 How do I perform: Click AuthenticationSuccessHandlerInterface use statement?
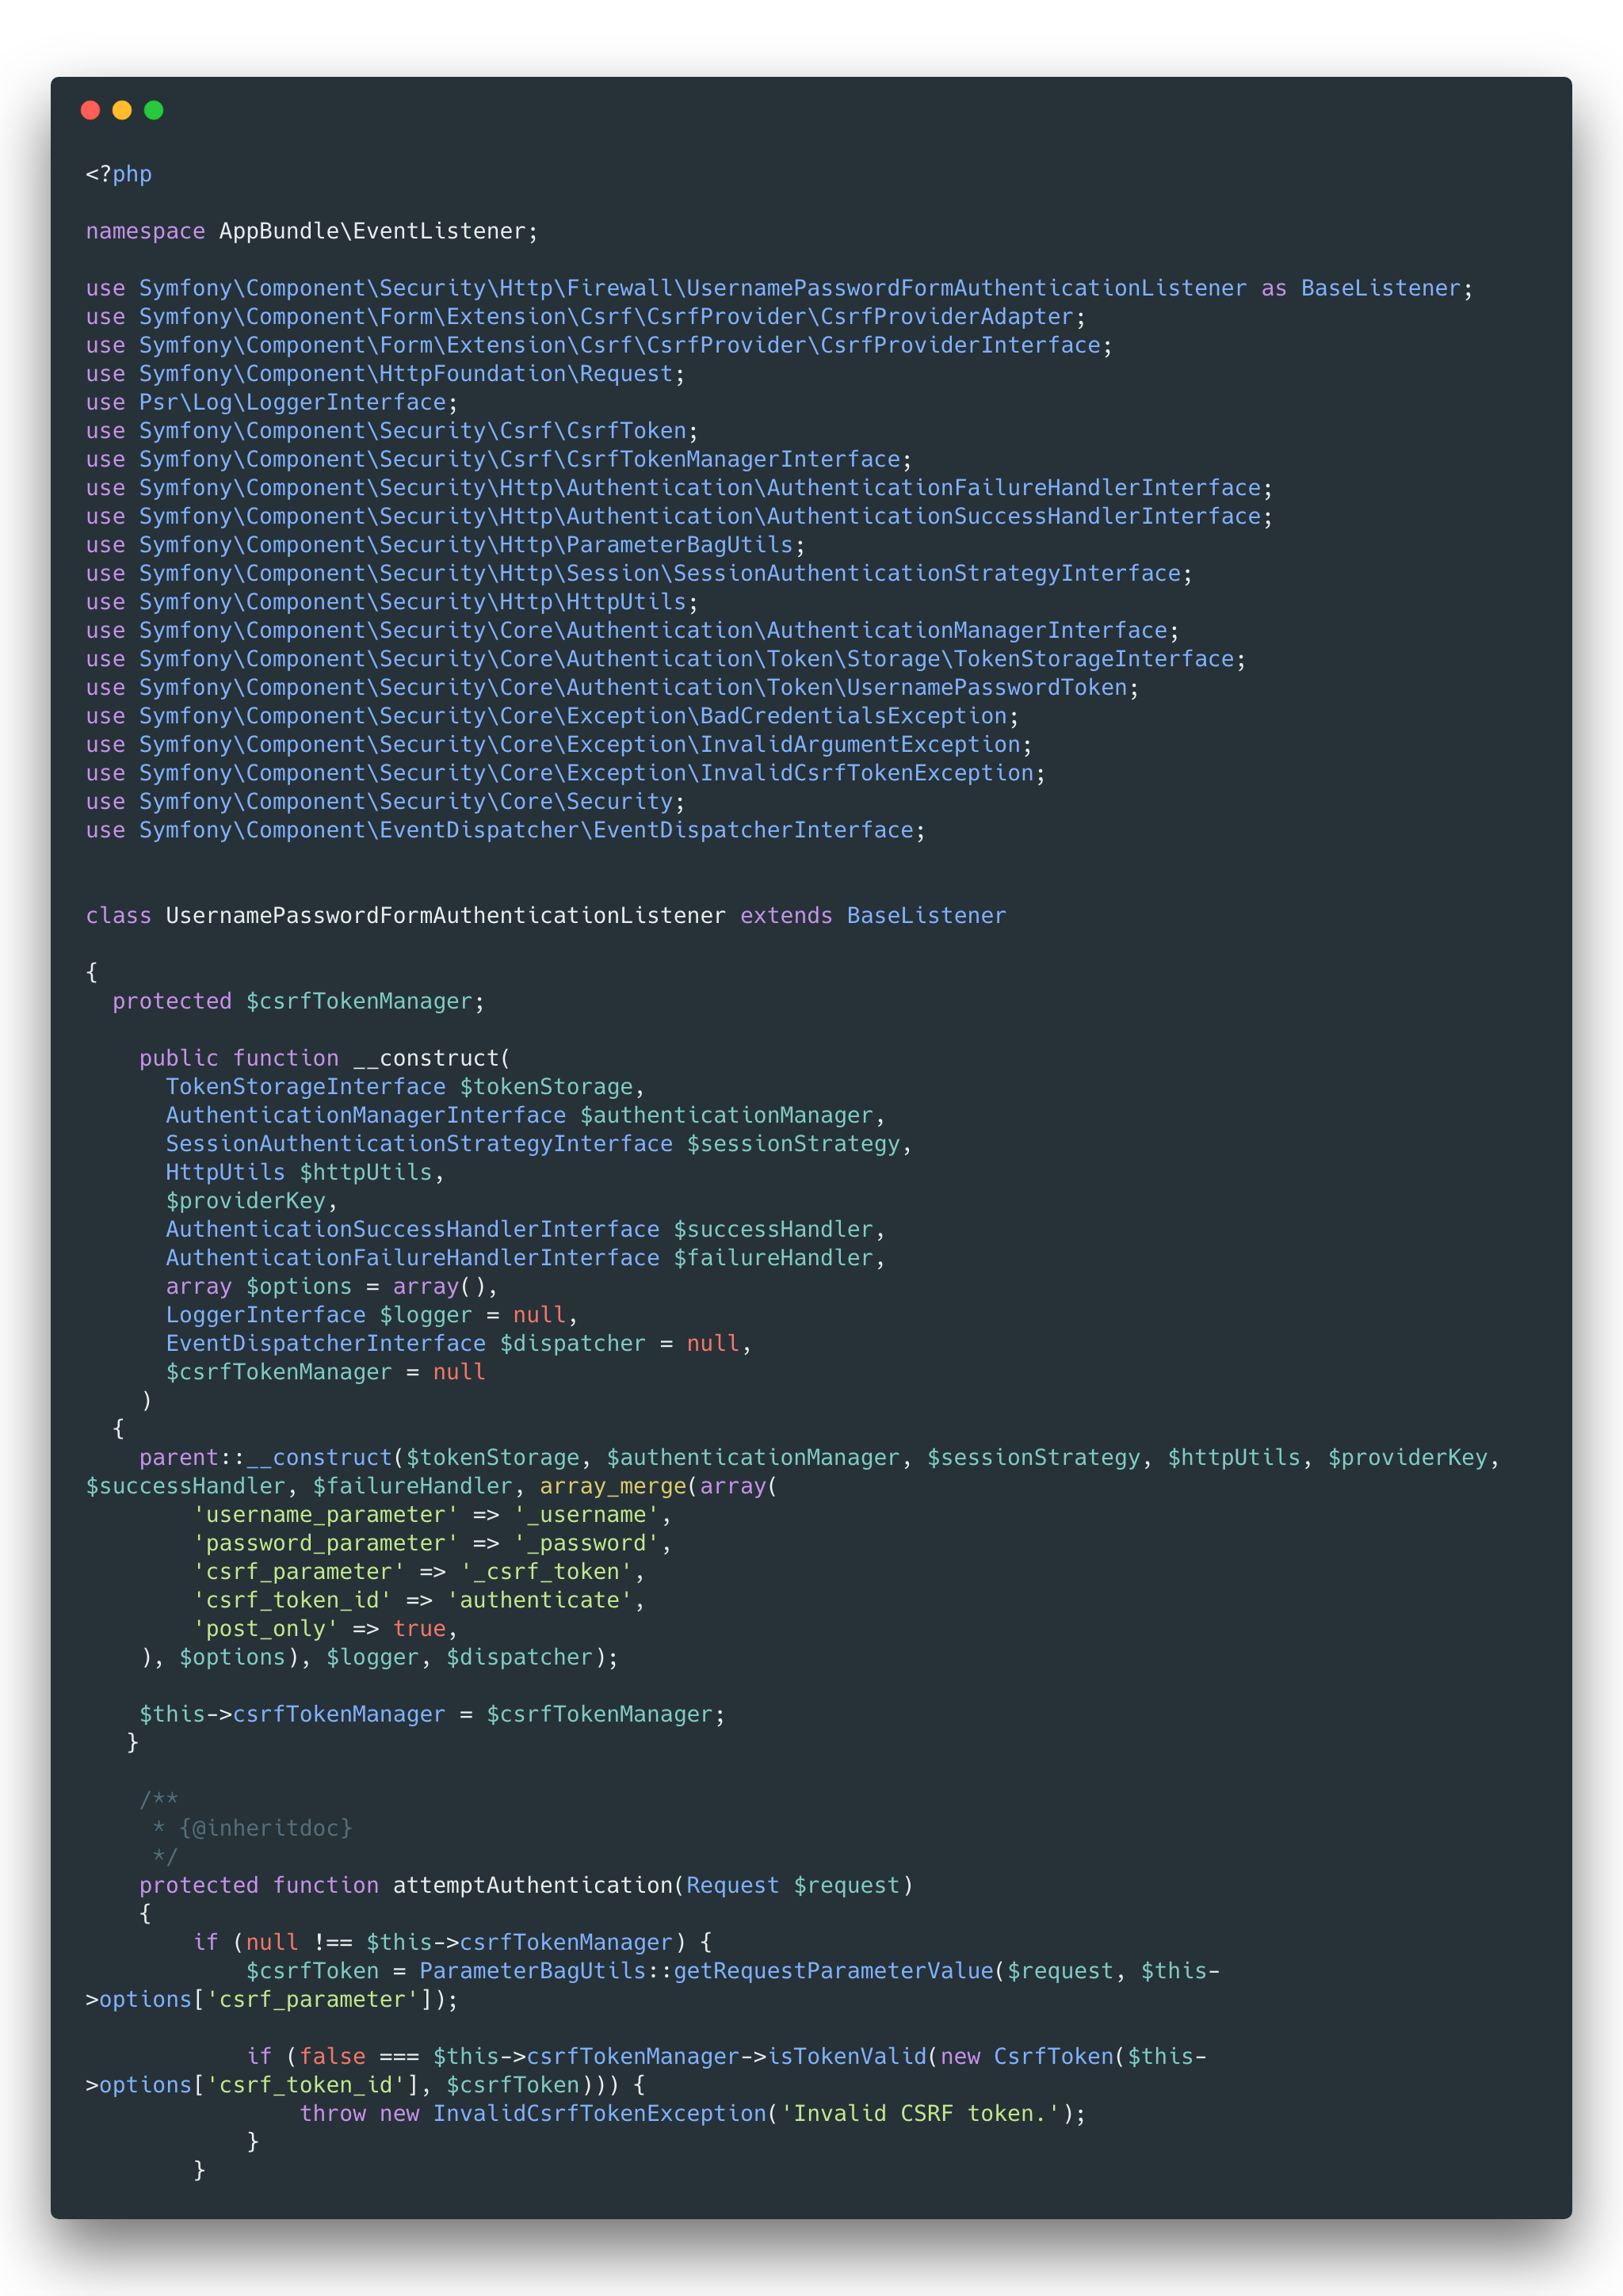[679, 517]
